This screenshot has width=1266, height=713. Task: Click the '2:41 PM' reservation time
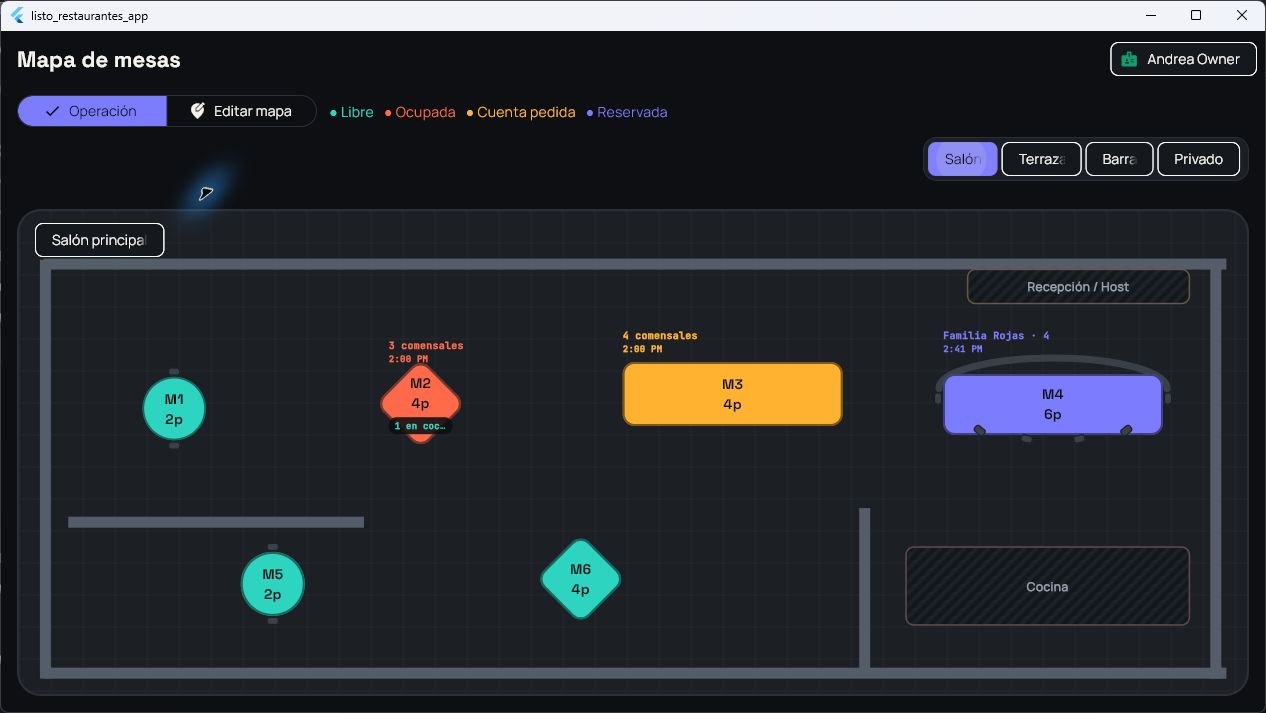point(962,350)
